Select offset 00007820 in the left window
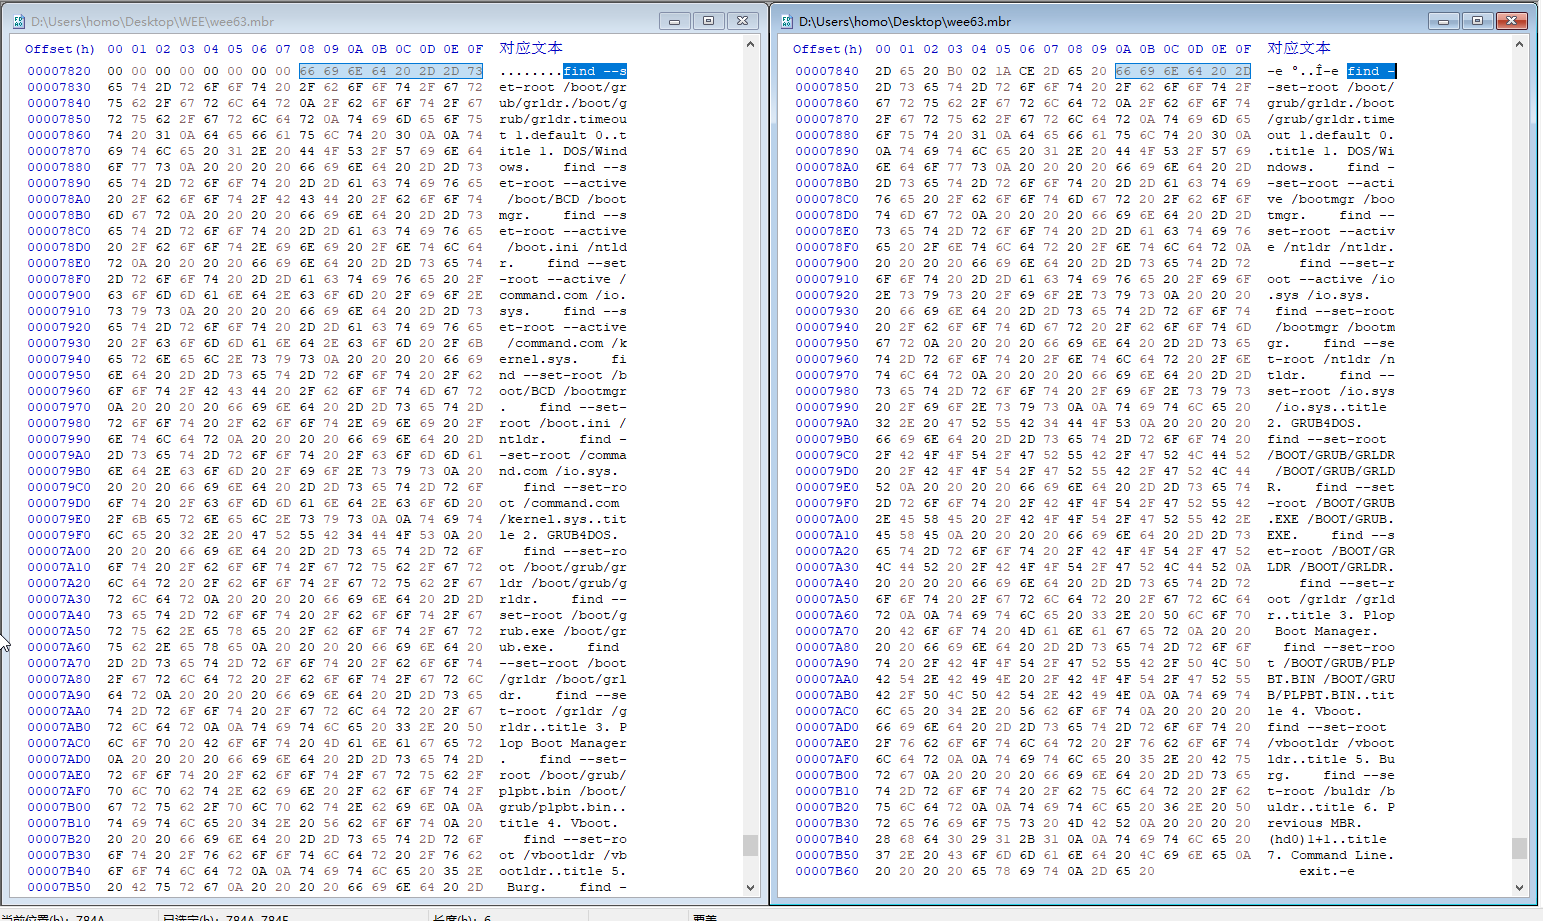 point(59,71)
